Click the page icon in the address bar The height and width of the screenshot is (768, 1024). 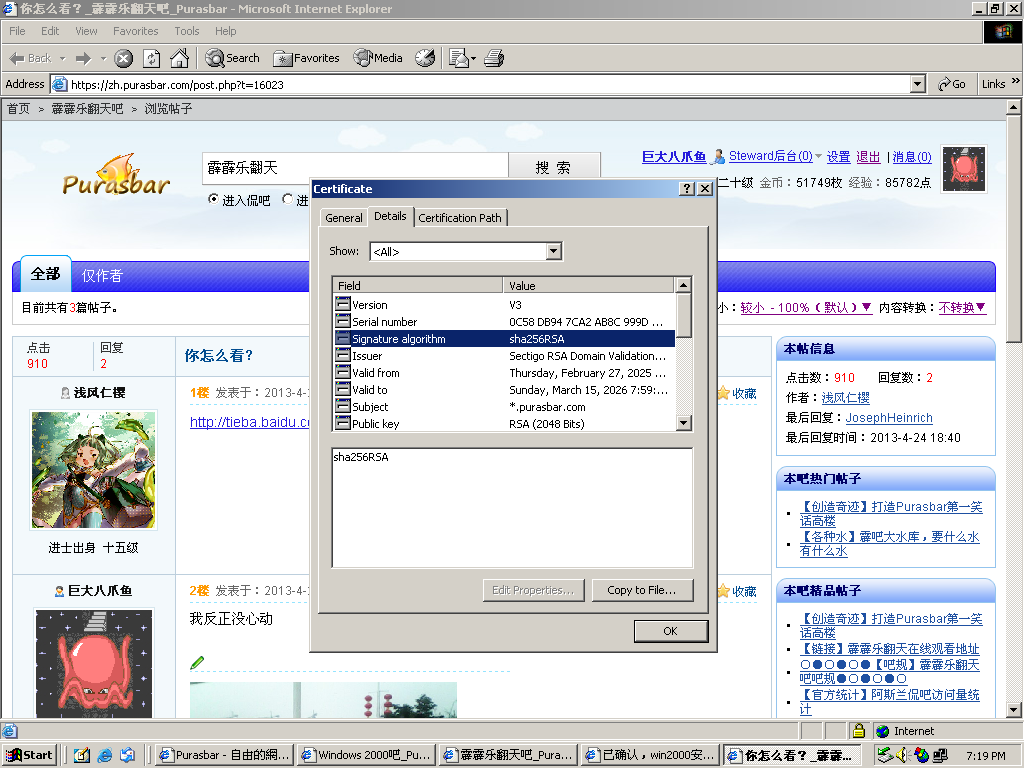(x=59, y=84)
